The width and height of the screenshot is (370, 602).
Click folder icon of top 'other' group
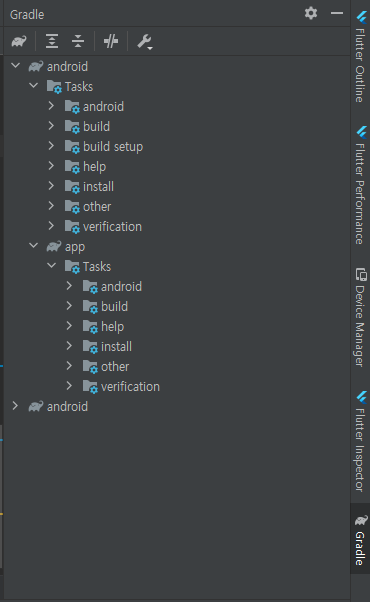[72, 207]
